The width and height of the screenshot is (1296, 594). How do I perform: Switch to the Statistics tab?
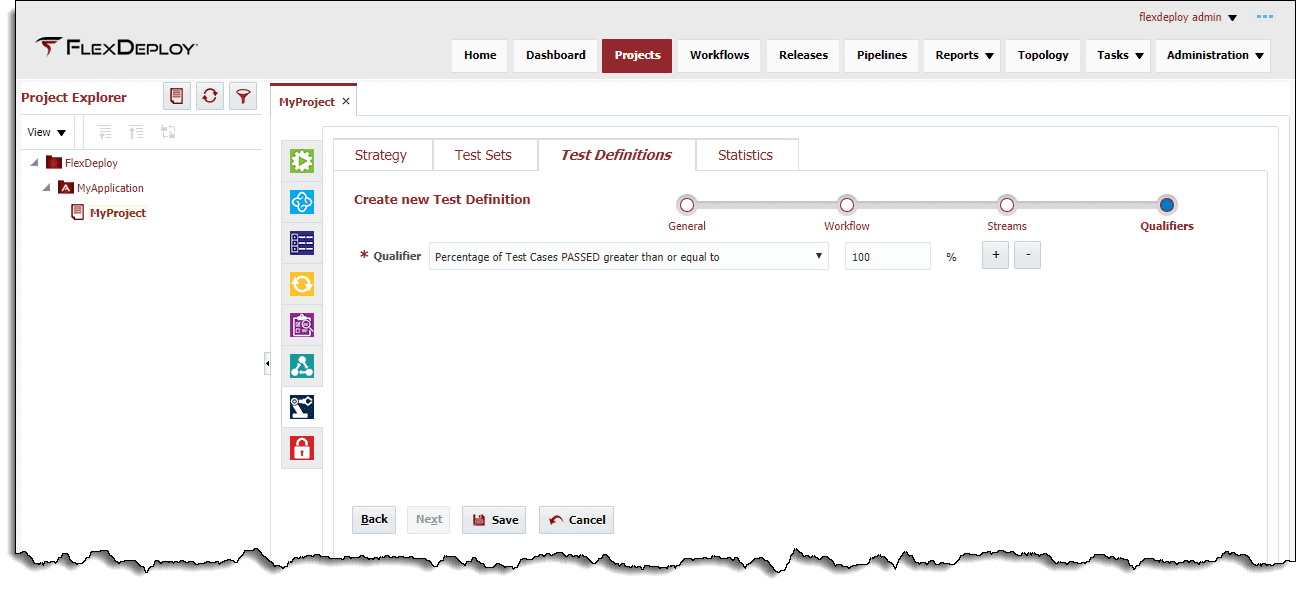click(746, 155)
